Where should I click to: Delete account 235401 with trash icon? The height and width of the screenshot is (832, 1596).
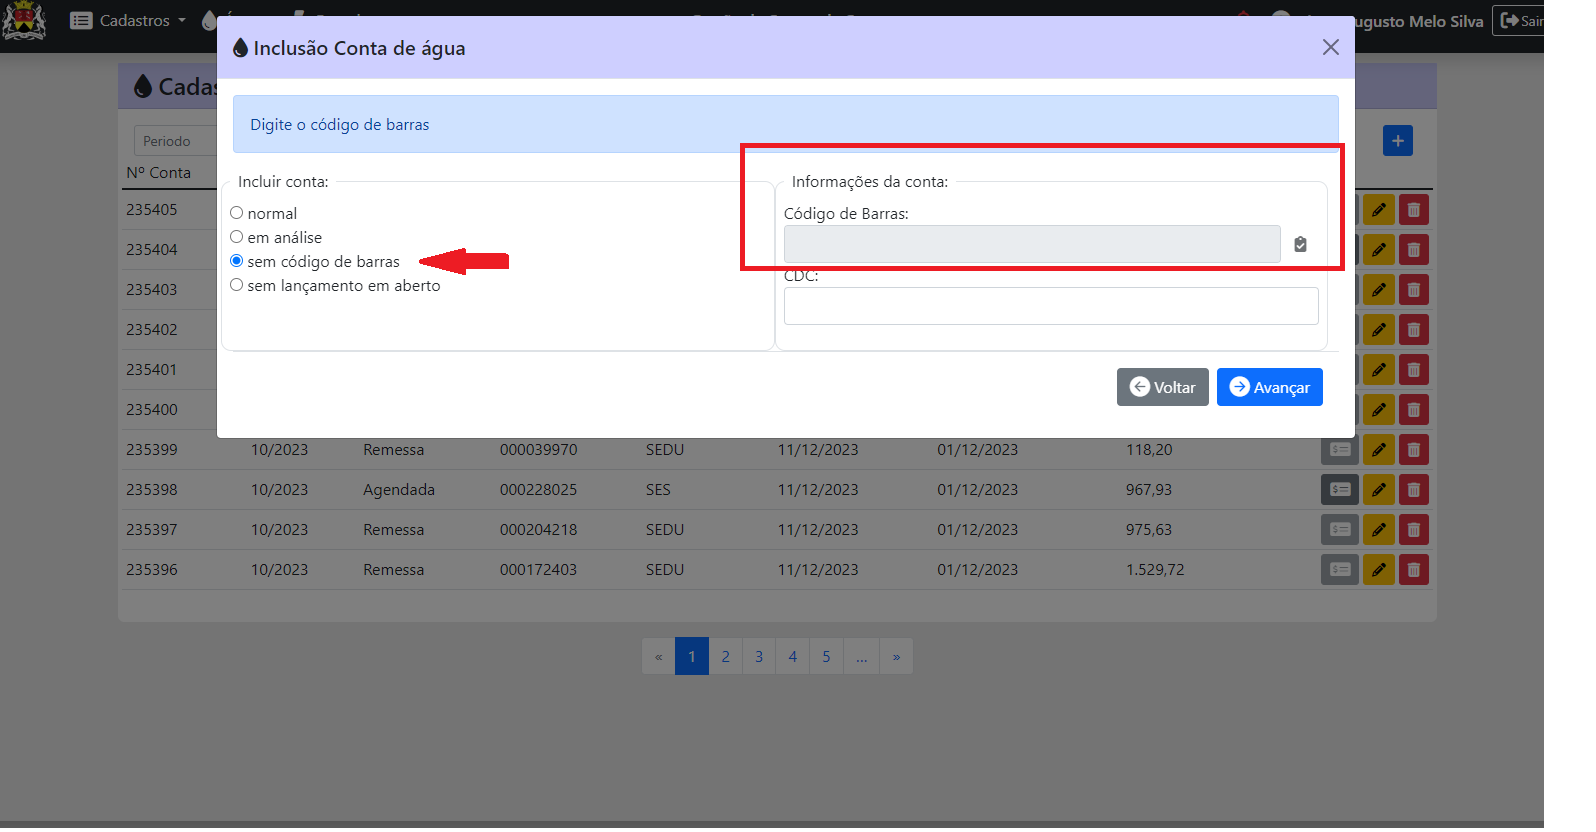[x=1414, y=370]
